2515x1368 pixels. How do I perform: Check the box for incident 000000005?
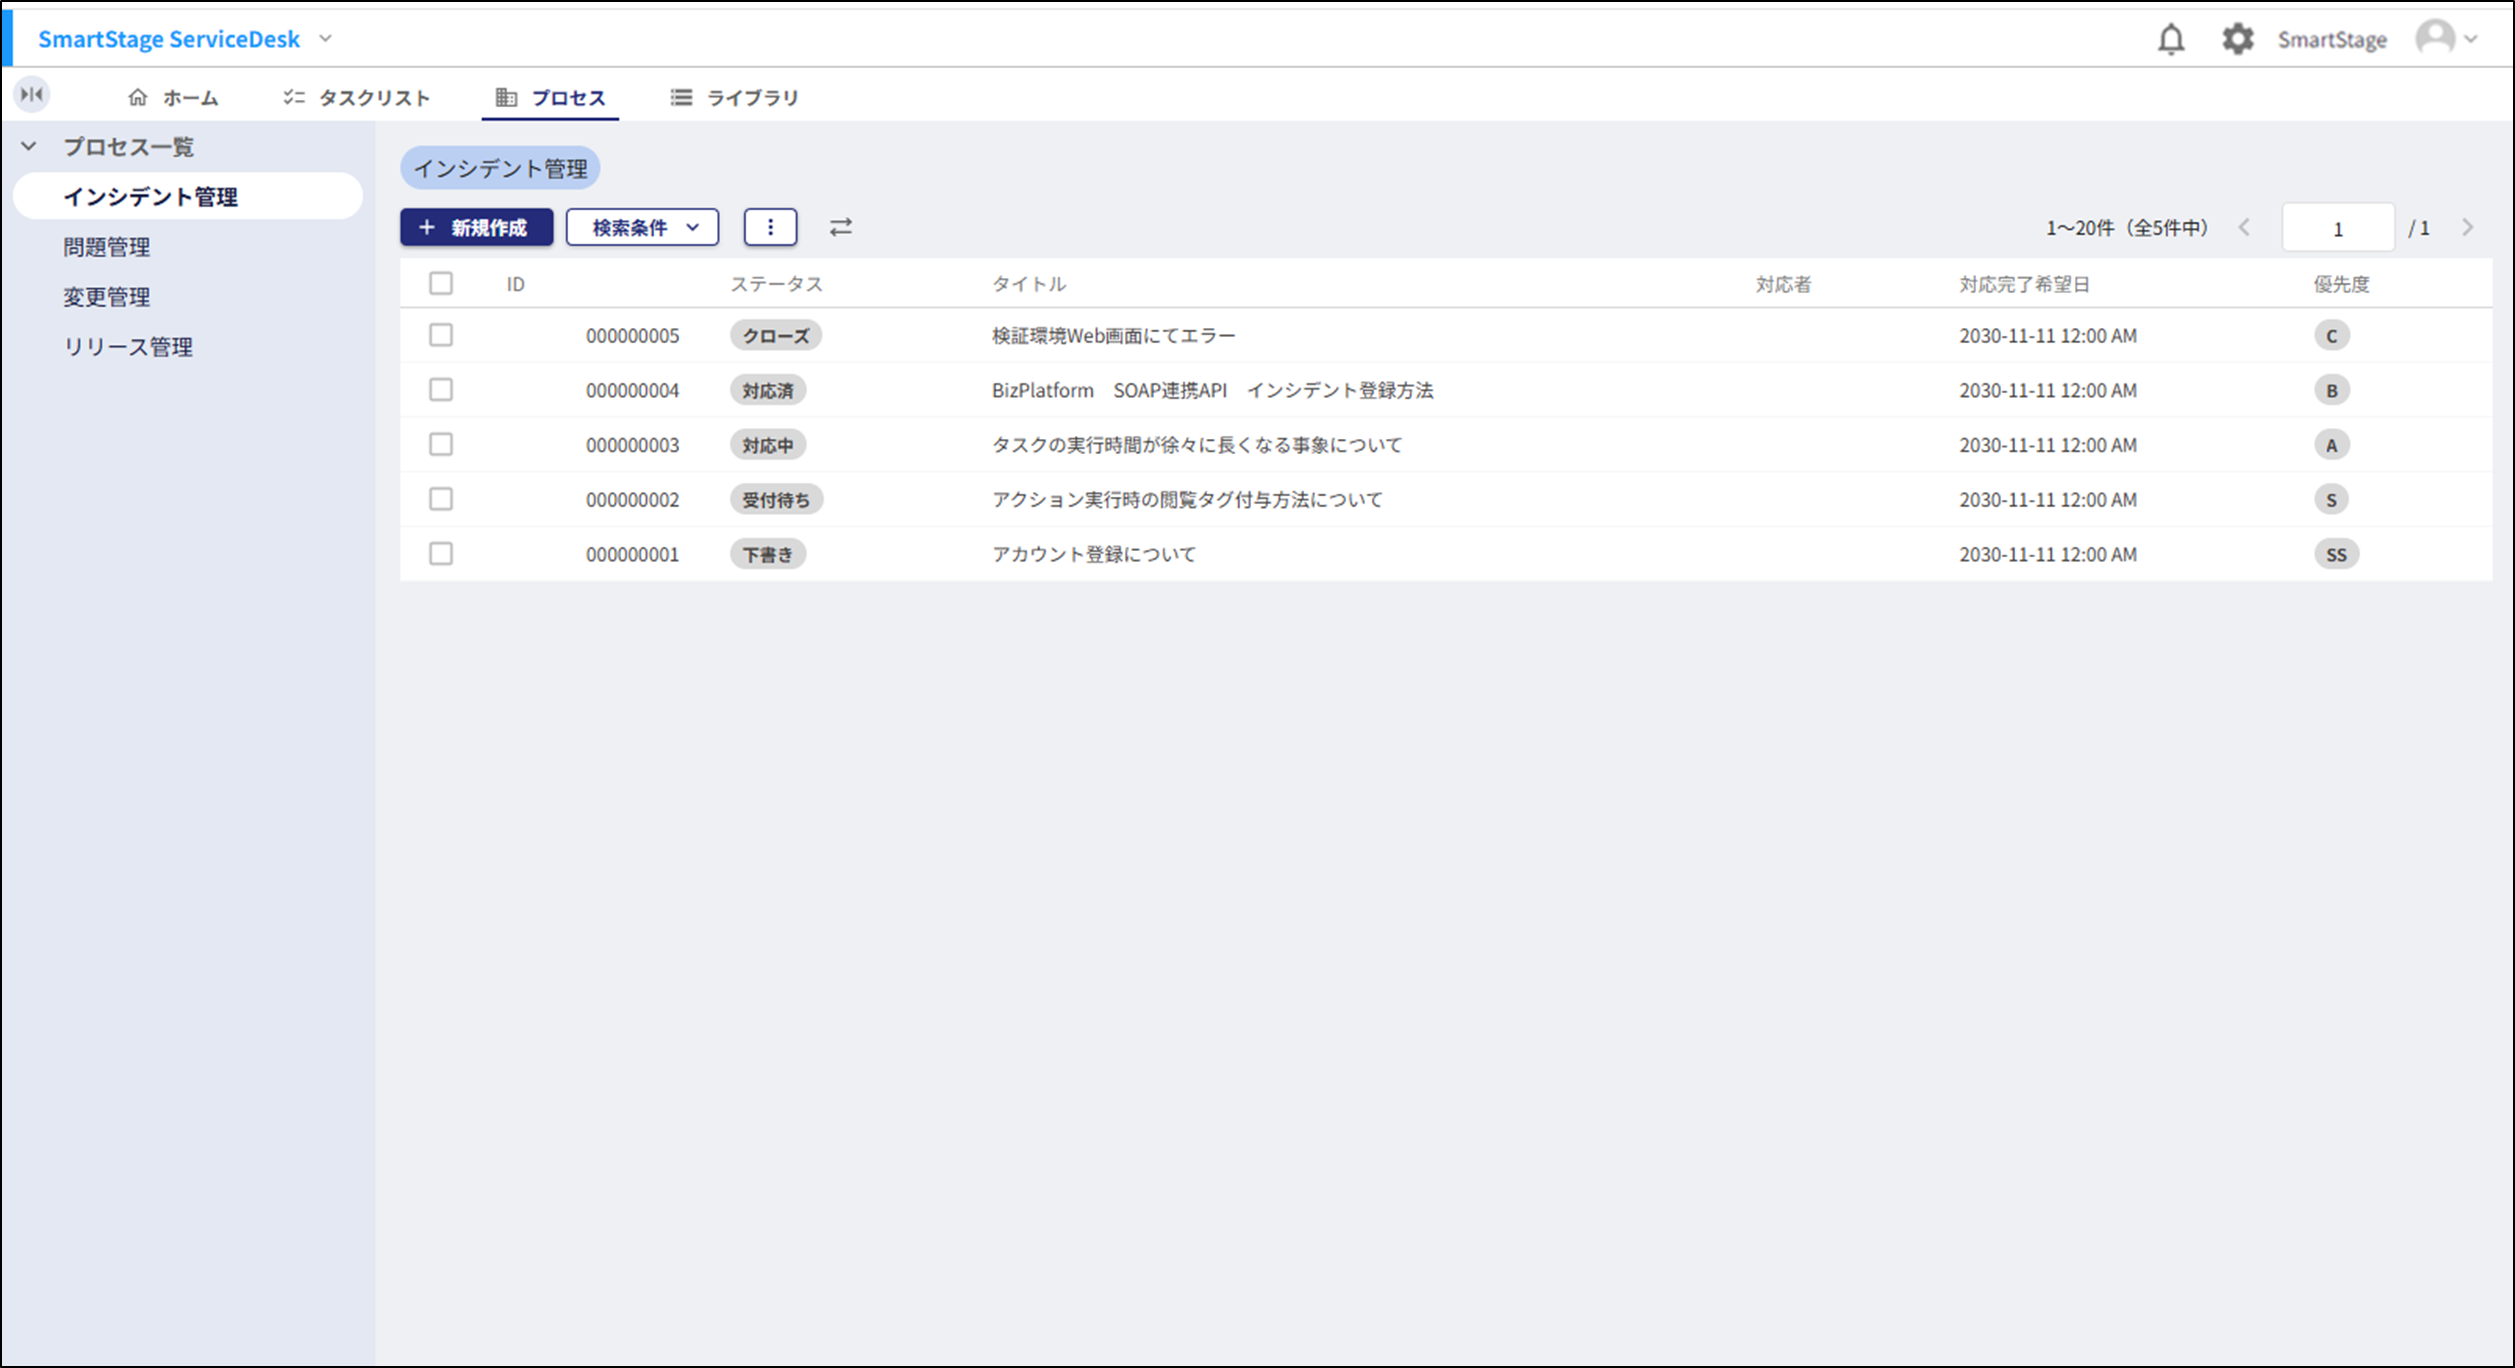441,335
